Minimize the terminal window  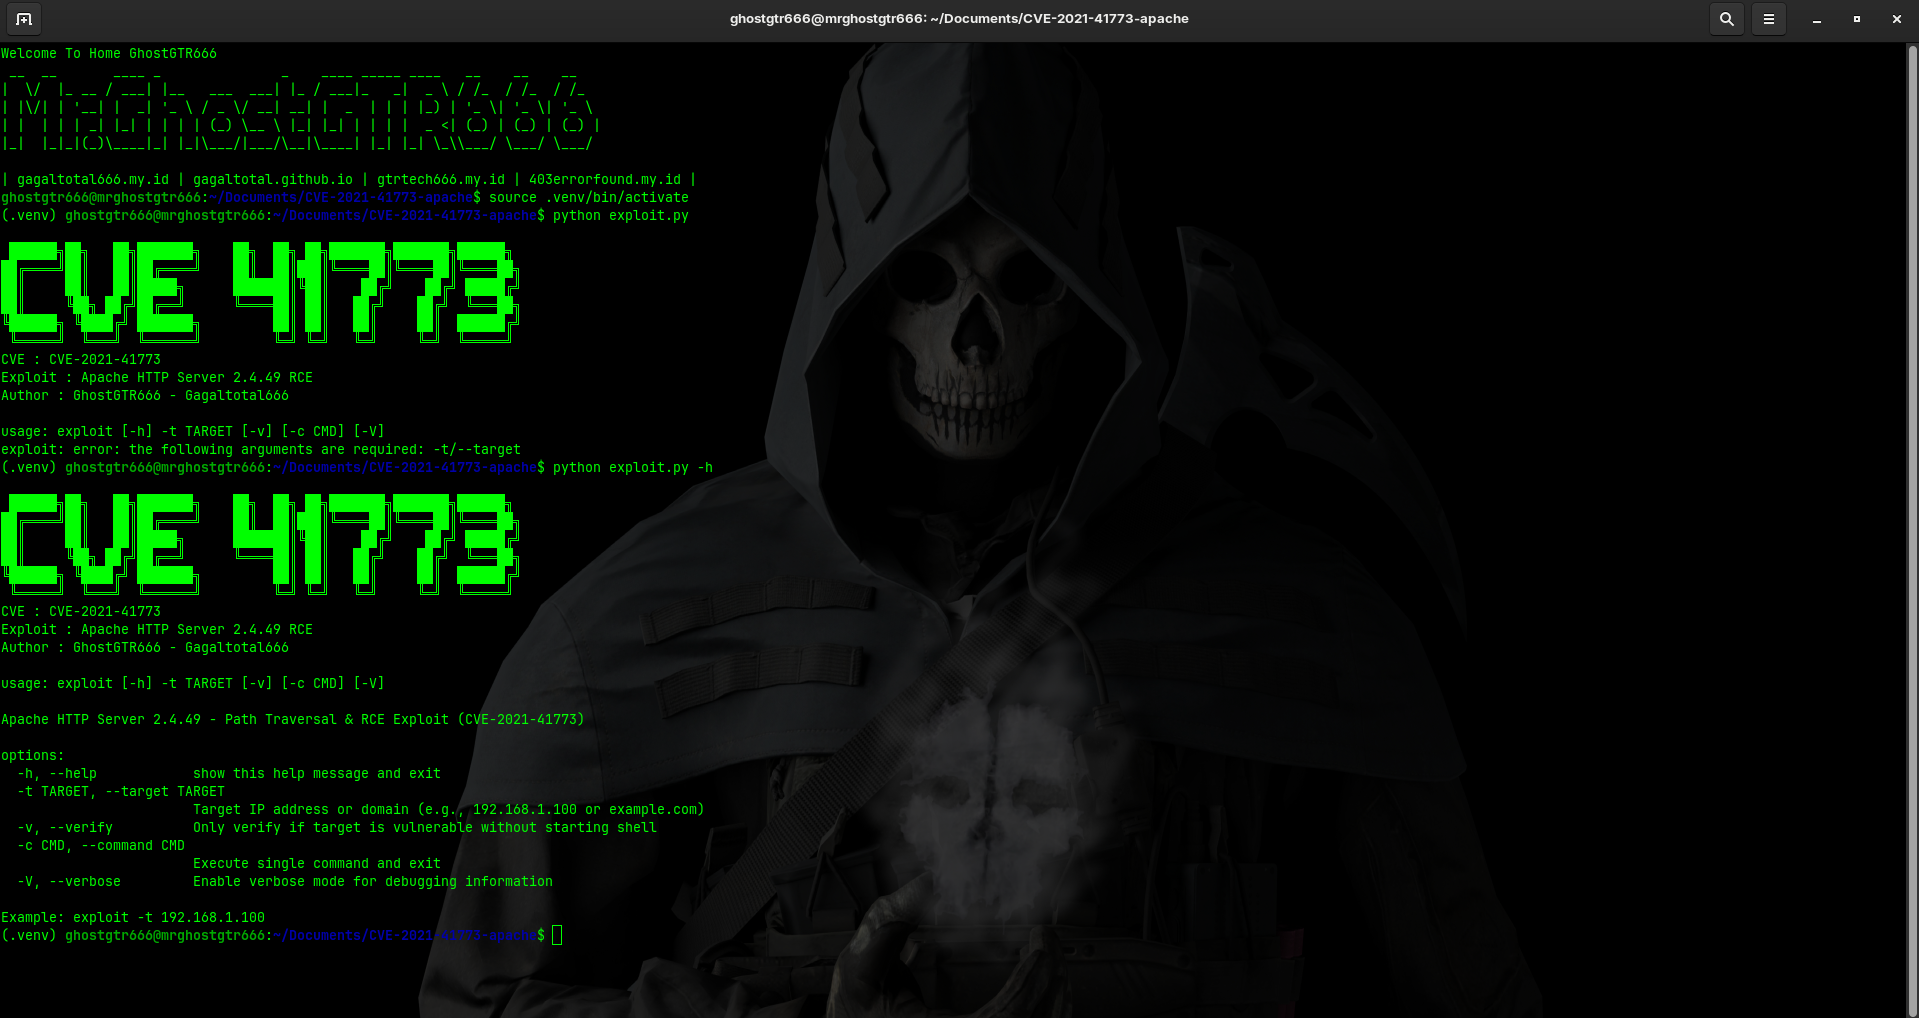pyautogui.click(x=1817, y=19)
